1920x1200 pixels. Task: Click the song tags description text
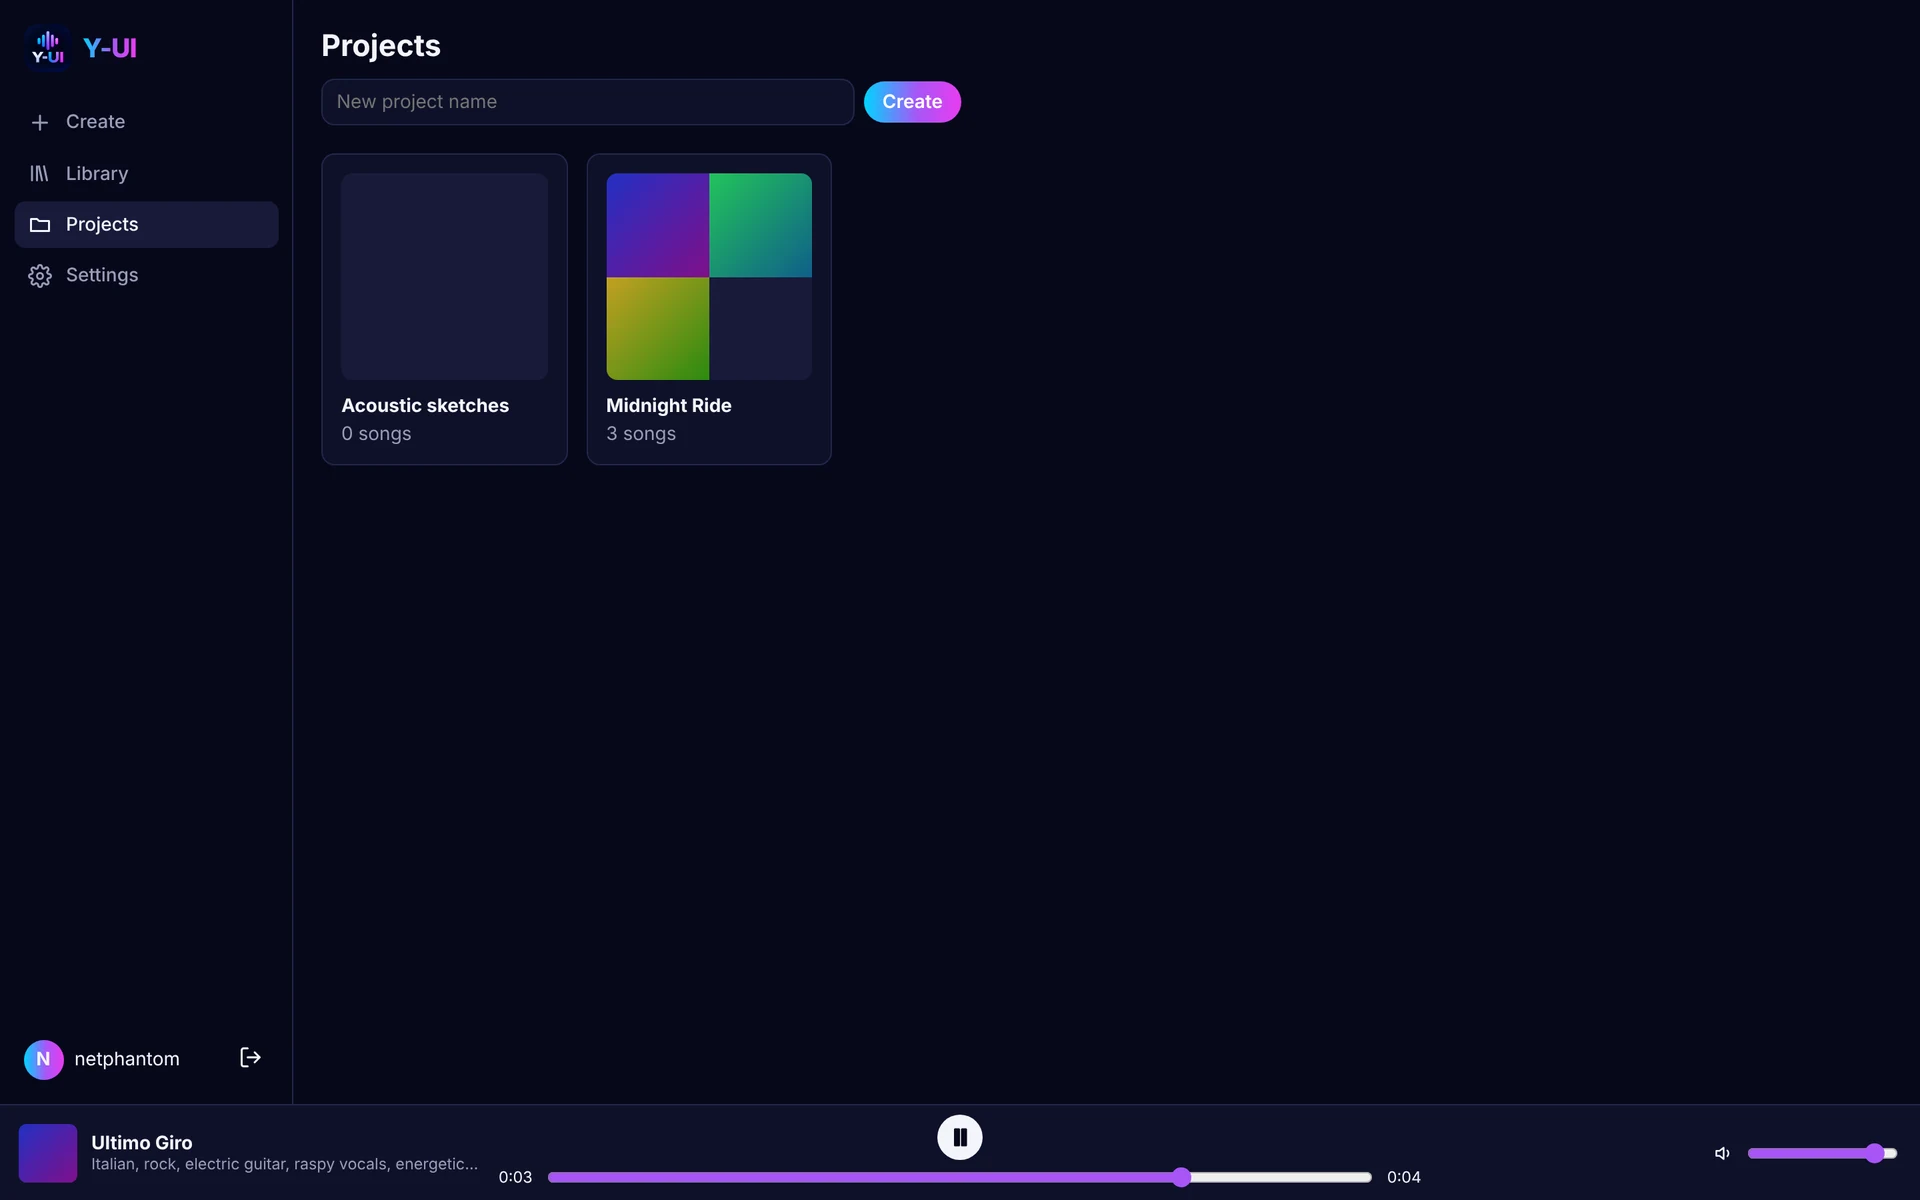click(x=284, y=1164)
